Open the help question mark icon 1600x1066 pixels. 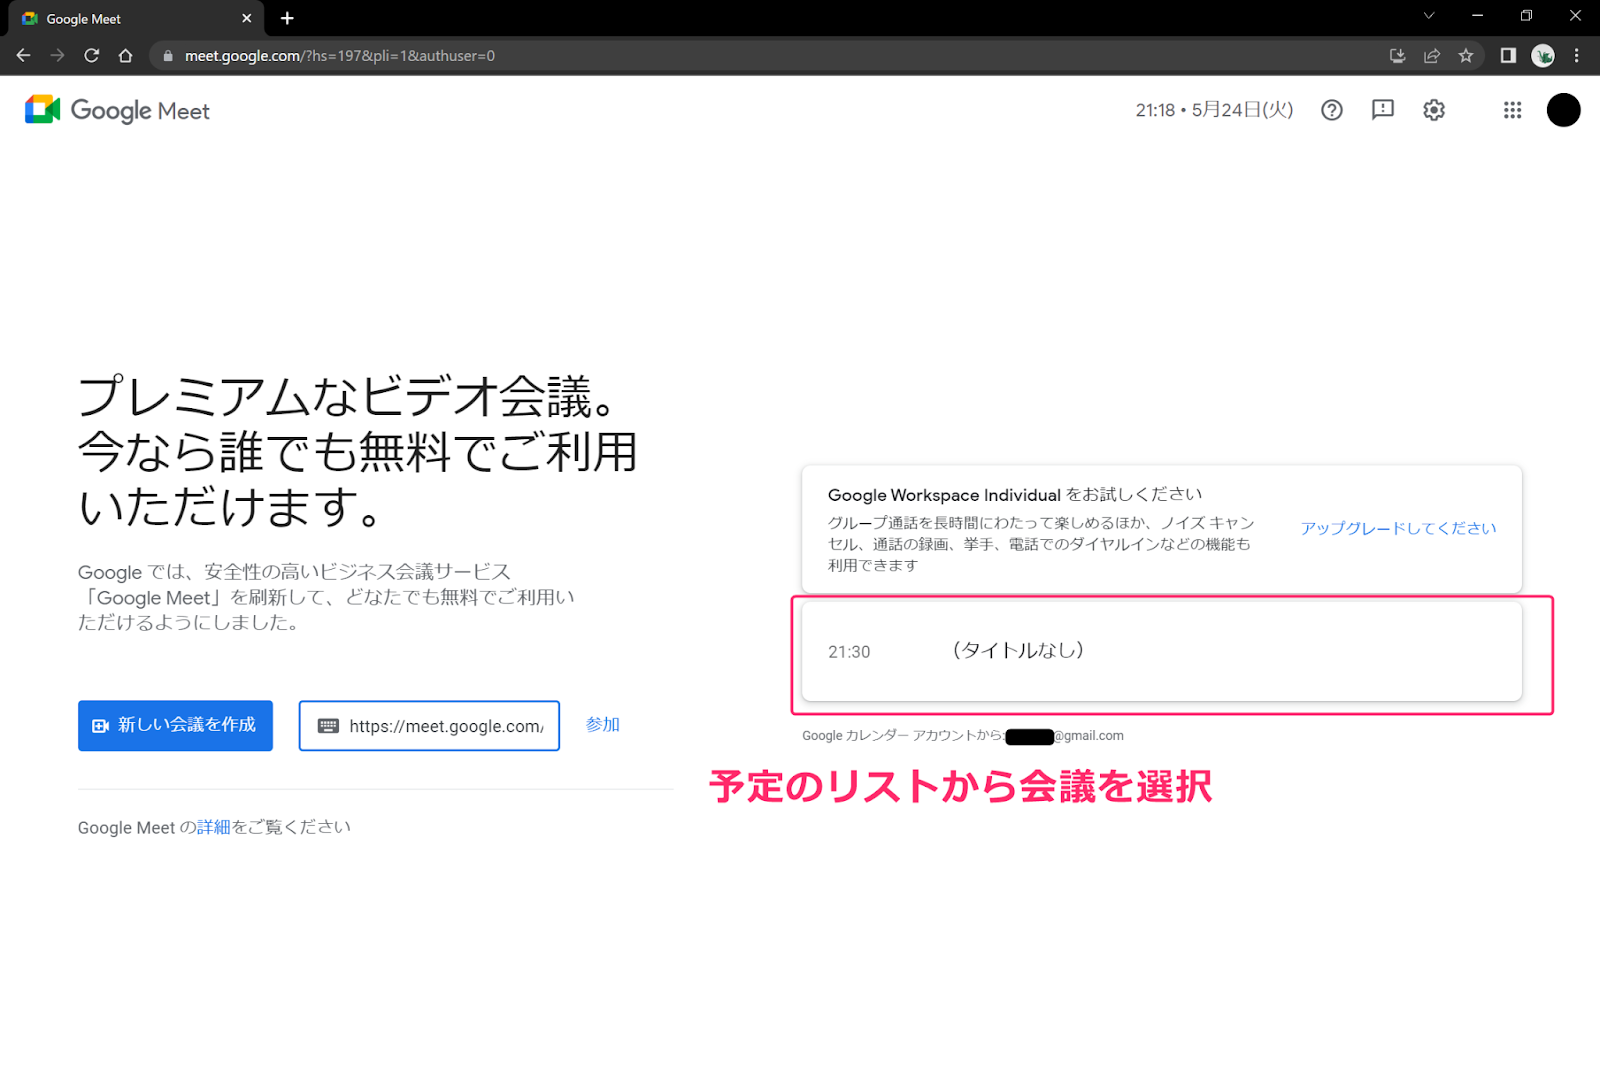tap(1331, 110)
